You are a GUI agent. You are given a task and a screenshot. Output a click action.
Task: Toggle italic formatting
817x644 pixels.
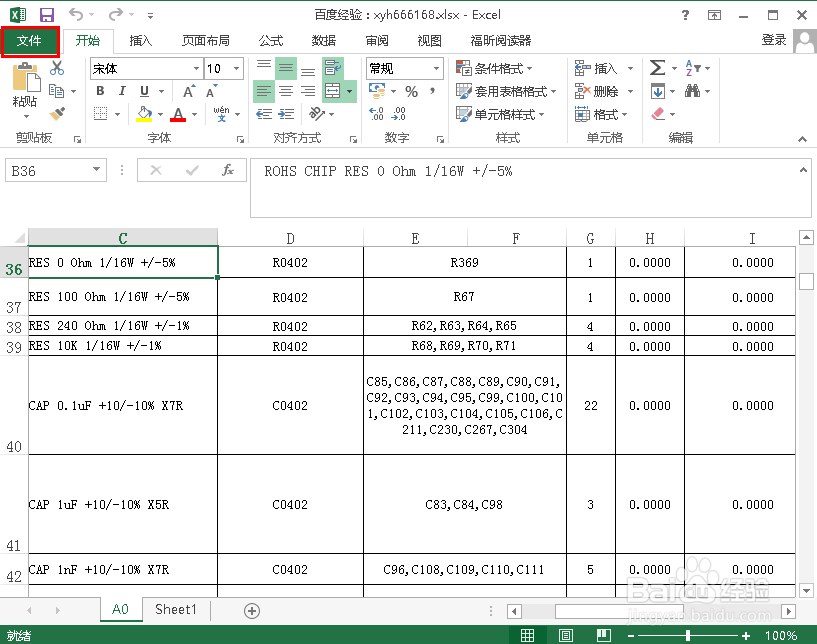121,90
